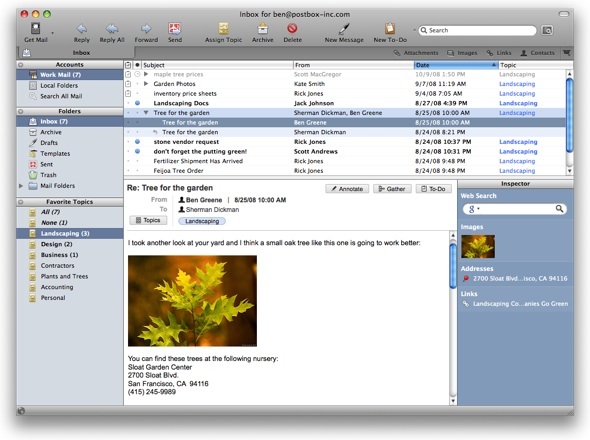This screenshot has width=590, height=440.
Task: Click the Reply All arrows icon
Action: point(112,29)
